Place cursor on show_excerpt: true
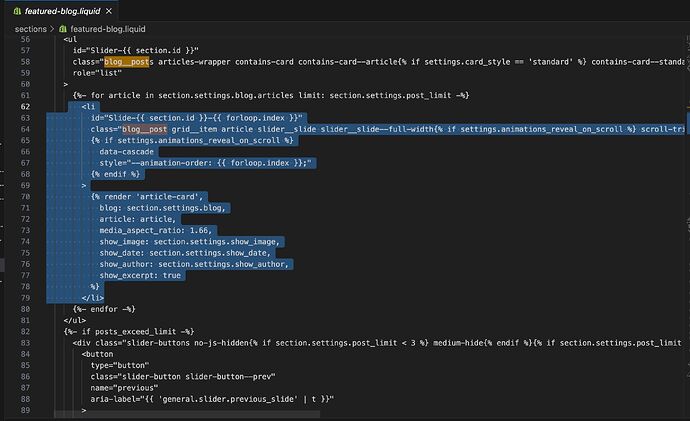This screenshot has height=421, width=690. [140, 275]
